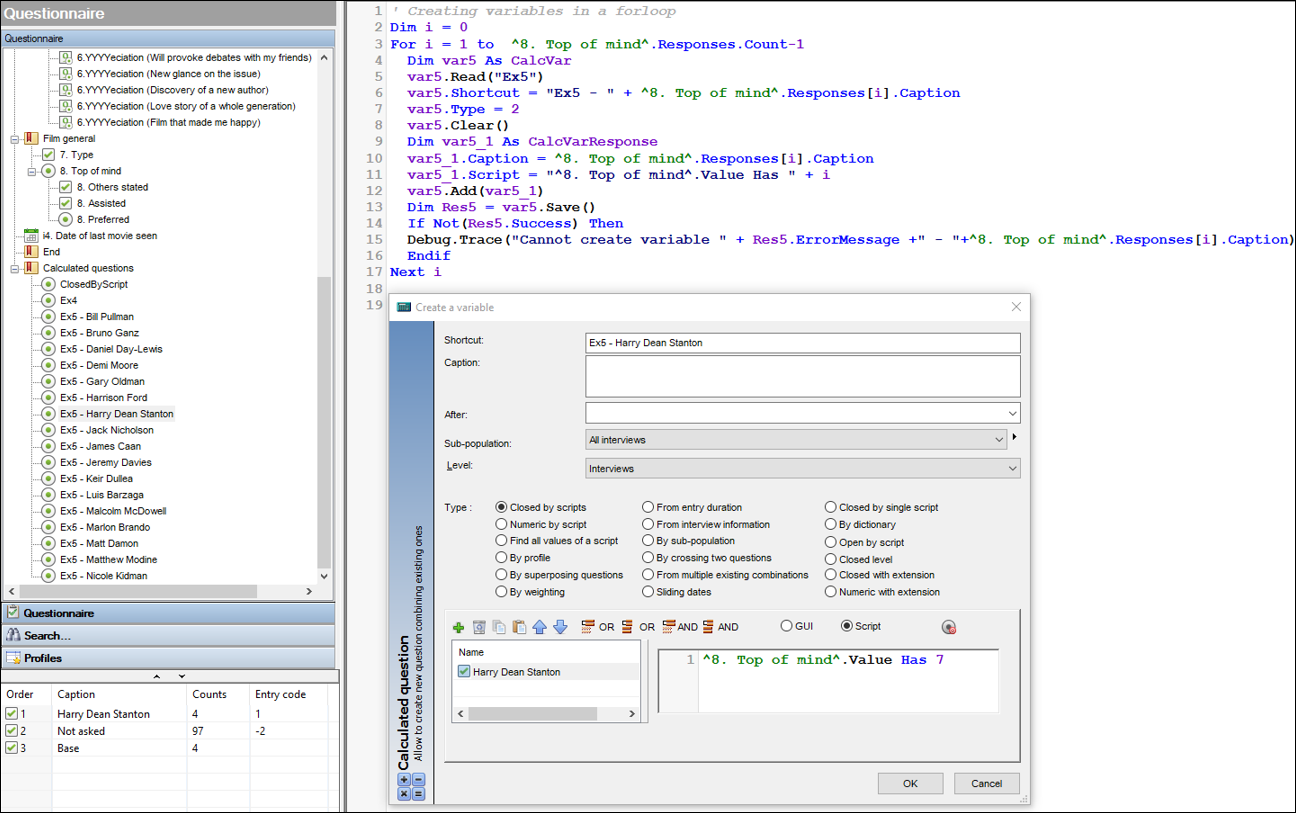Click the equals button in Calculated question sidebar
This screenshot has height=813, width=1296.
418,794
